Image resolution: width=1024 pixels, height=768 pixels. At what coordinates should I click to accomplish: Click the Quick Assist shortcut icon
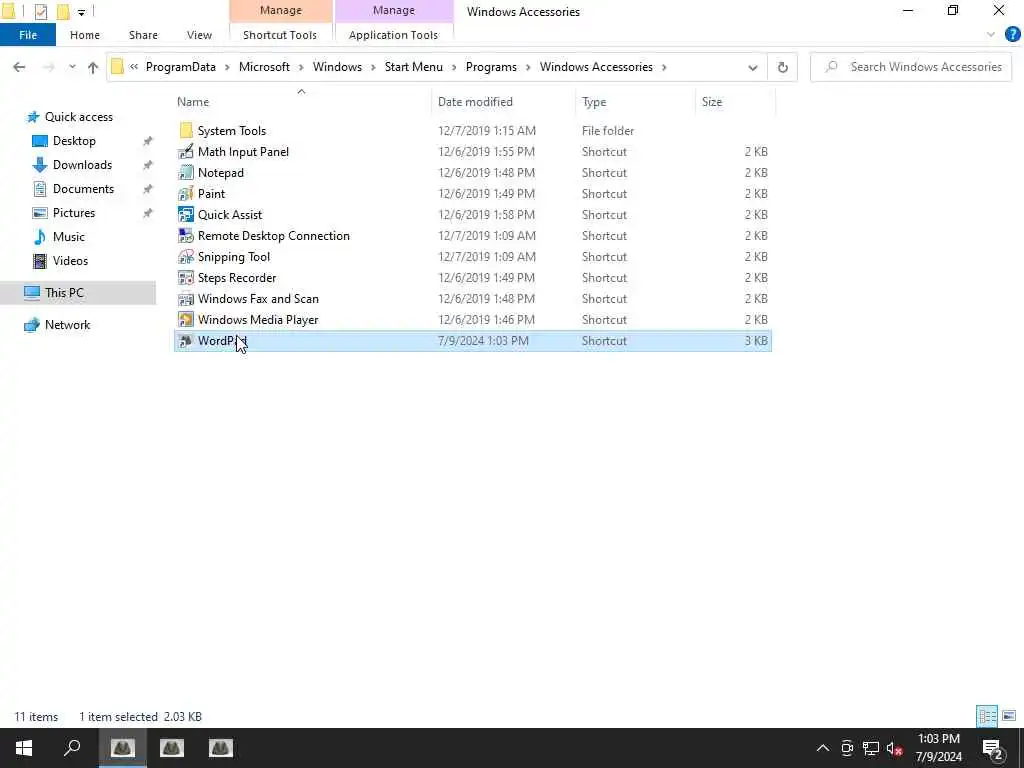tap(186, 214)
